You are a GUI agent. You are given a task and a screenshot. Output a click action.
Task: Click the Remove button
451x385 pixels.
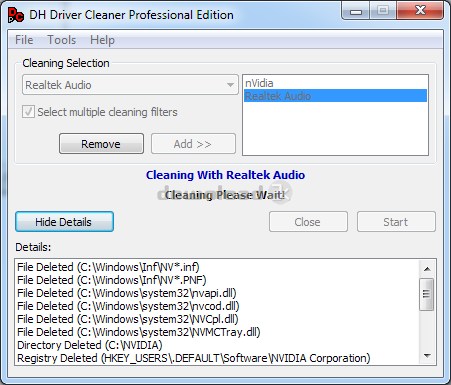click(101, 144)
